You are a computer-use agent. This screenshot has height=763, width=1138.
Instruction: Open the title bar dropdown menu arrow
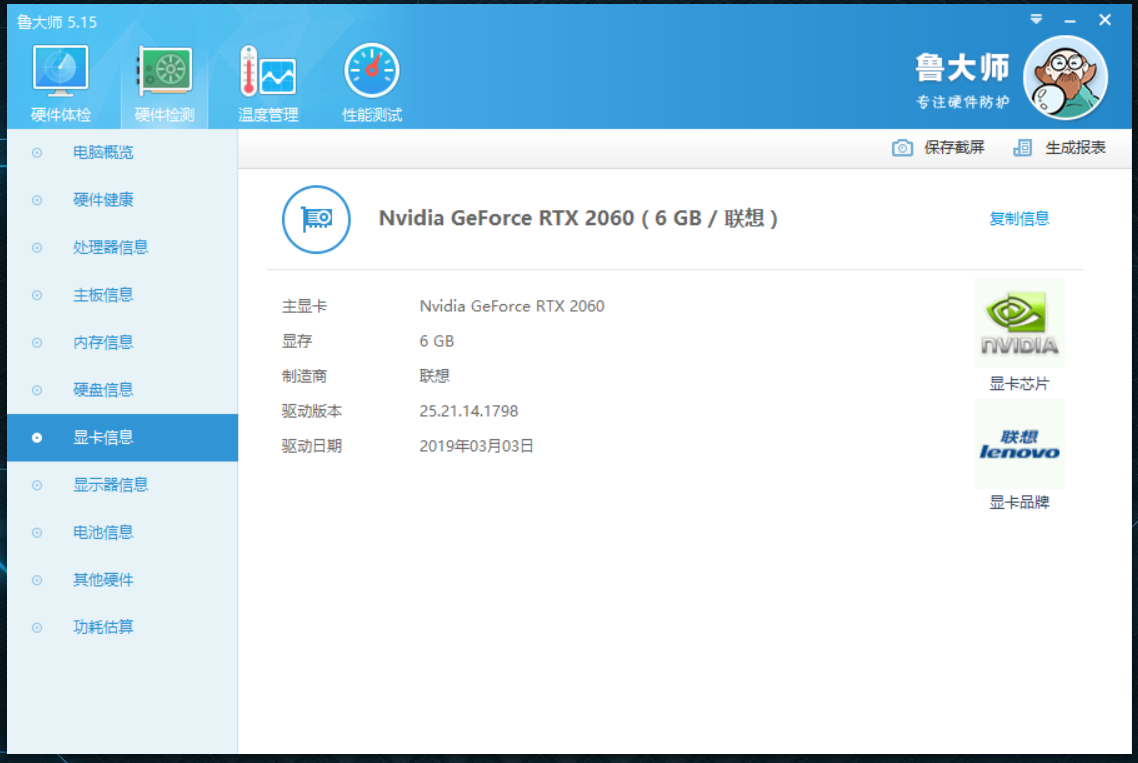point(1036,20)
